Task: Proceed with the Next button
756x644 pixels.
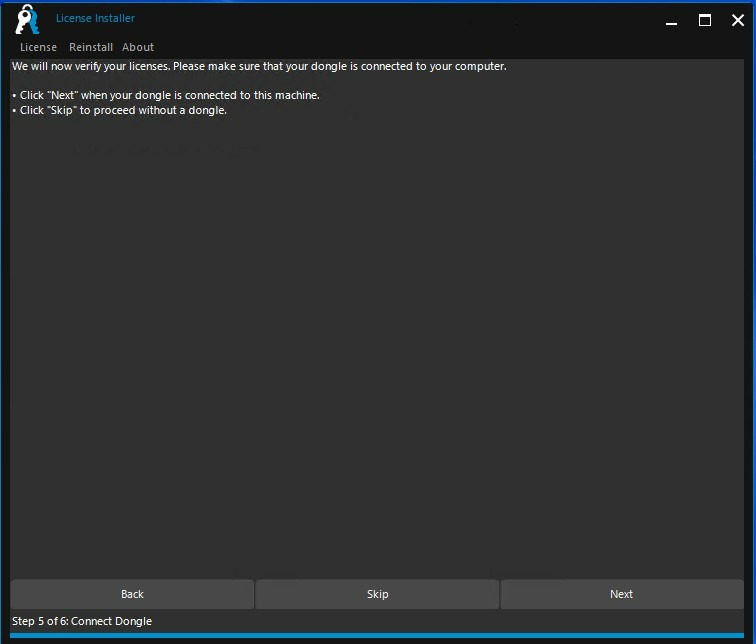Action: (x=621, y=594)
